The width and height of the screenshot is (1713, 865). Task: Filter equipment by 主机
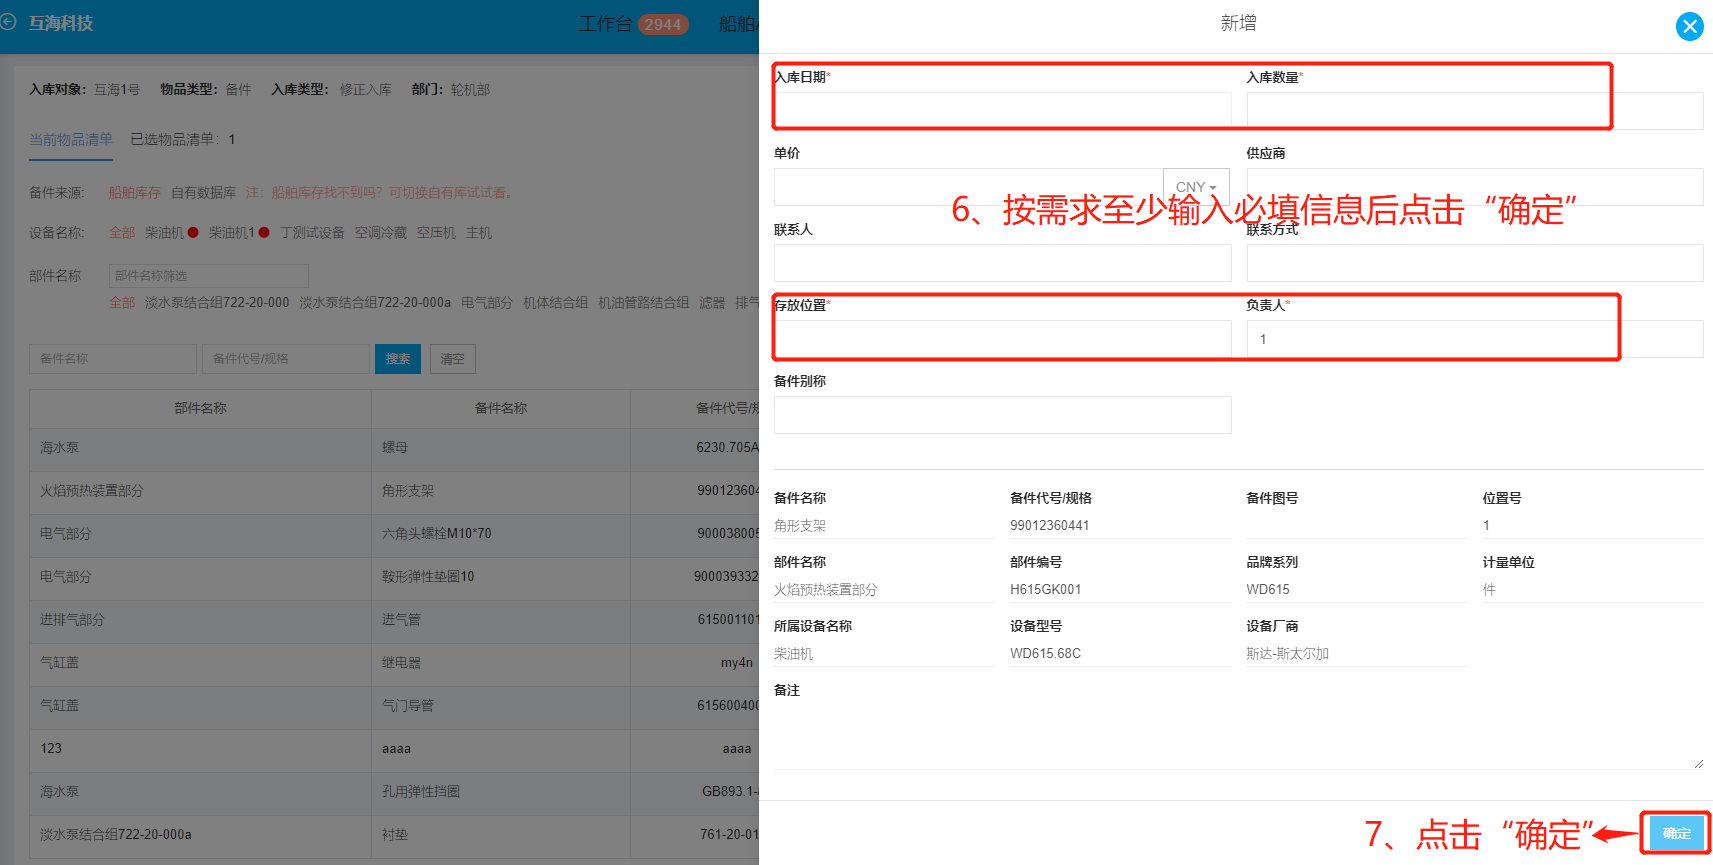tap(479, 232)
